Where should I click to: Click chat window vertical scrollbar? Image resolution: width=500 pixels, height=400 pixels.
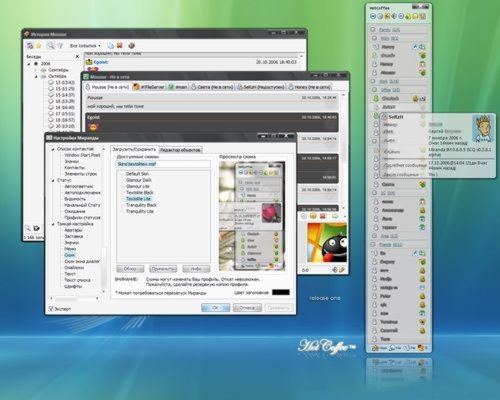coord(345,152)
